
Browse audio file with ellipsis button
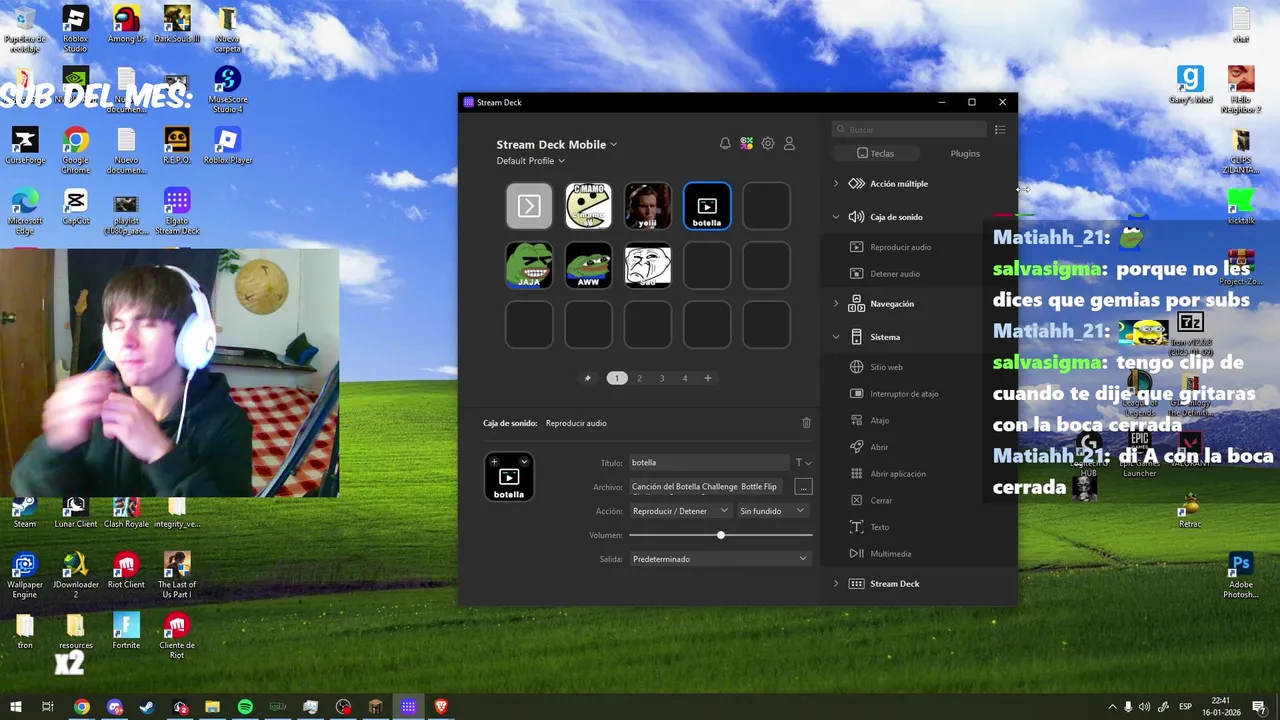coord(803,487)
